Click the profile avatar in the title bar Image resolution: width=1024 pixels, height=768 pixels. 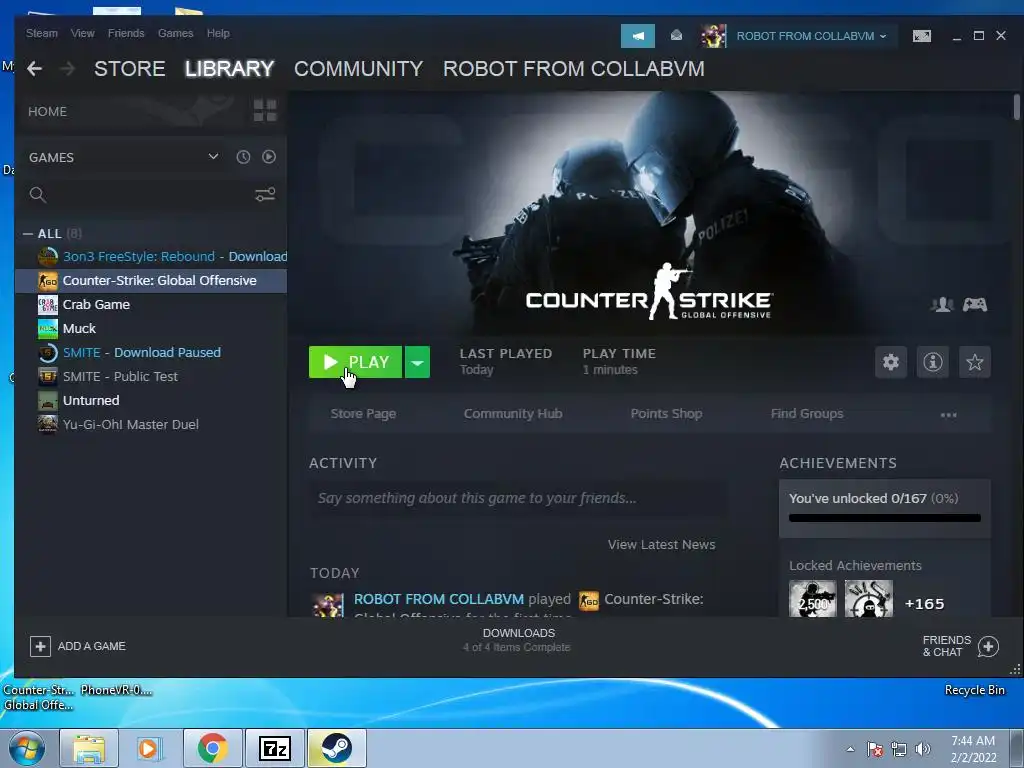[x=713, y=36]
